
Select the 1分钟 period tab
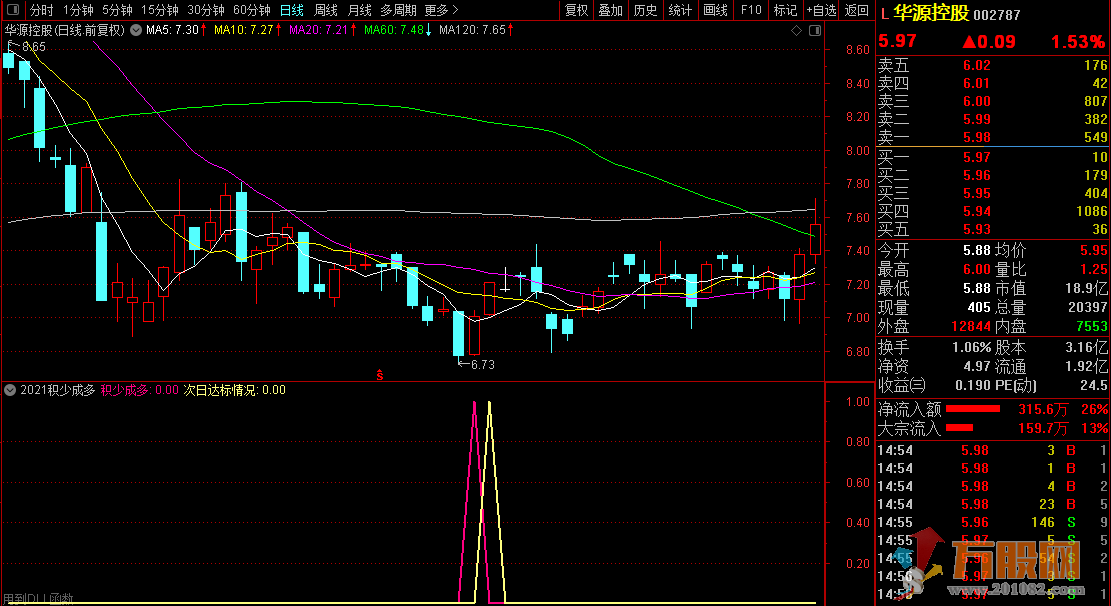click(x=78, y=10)
